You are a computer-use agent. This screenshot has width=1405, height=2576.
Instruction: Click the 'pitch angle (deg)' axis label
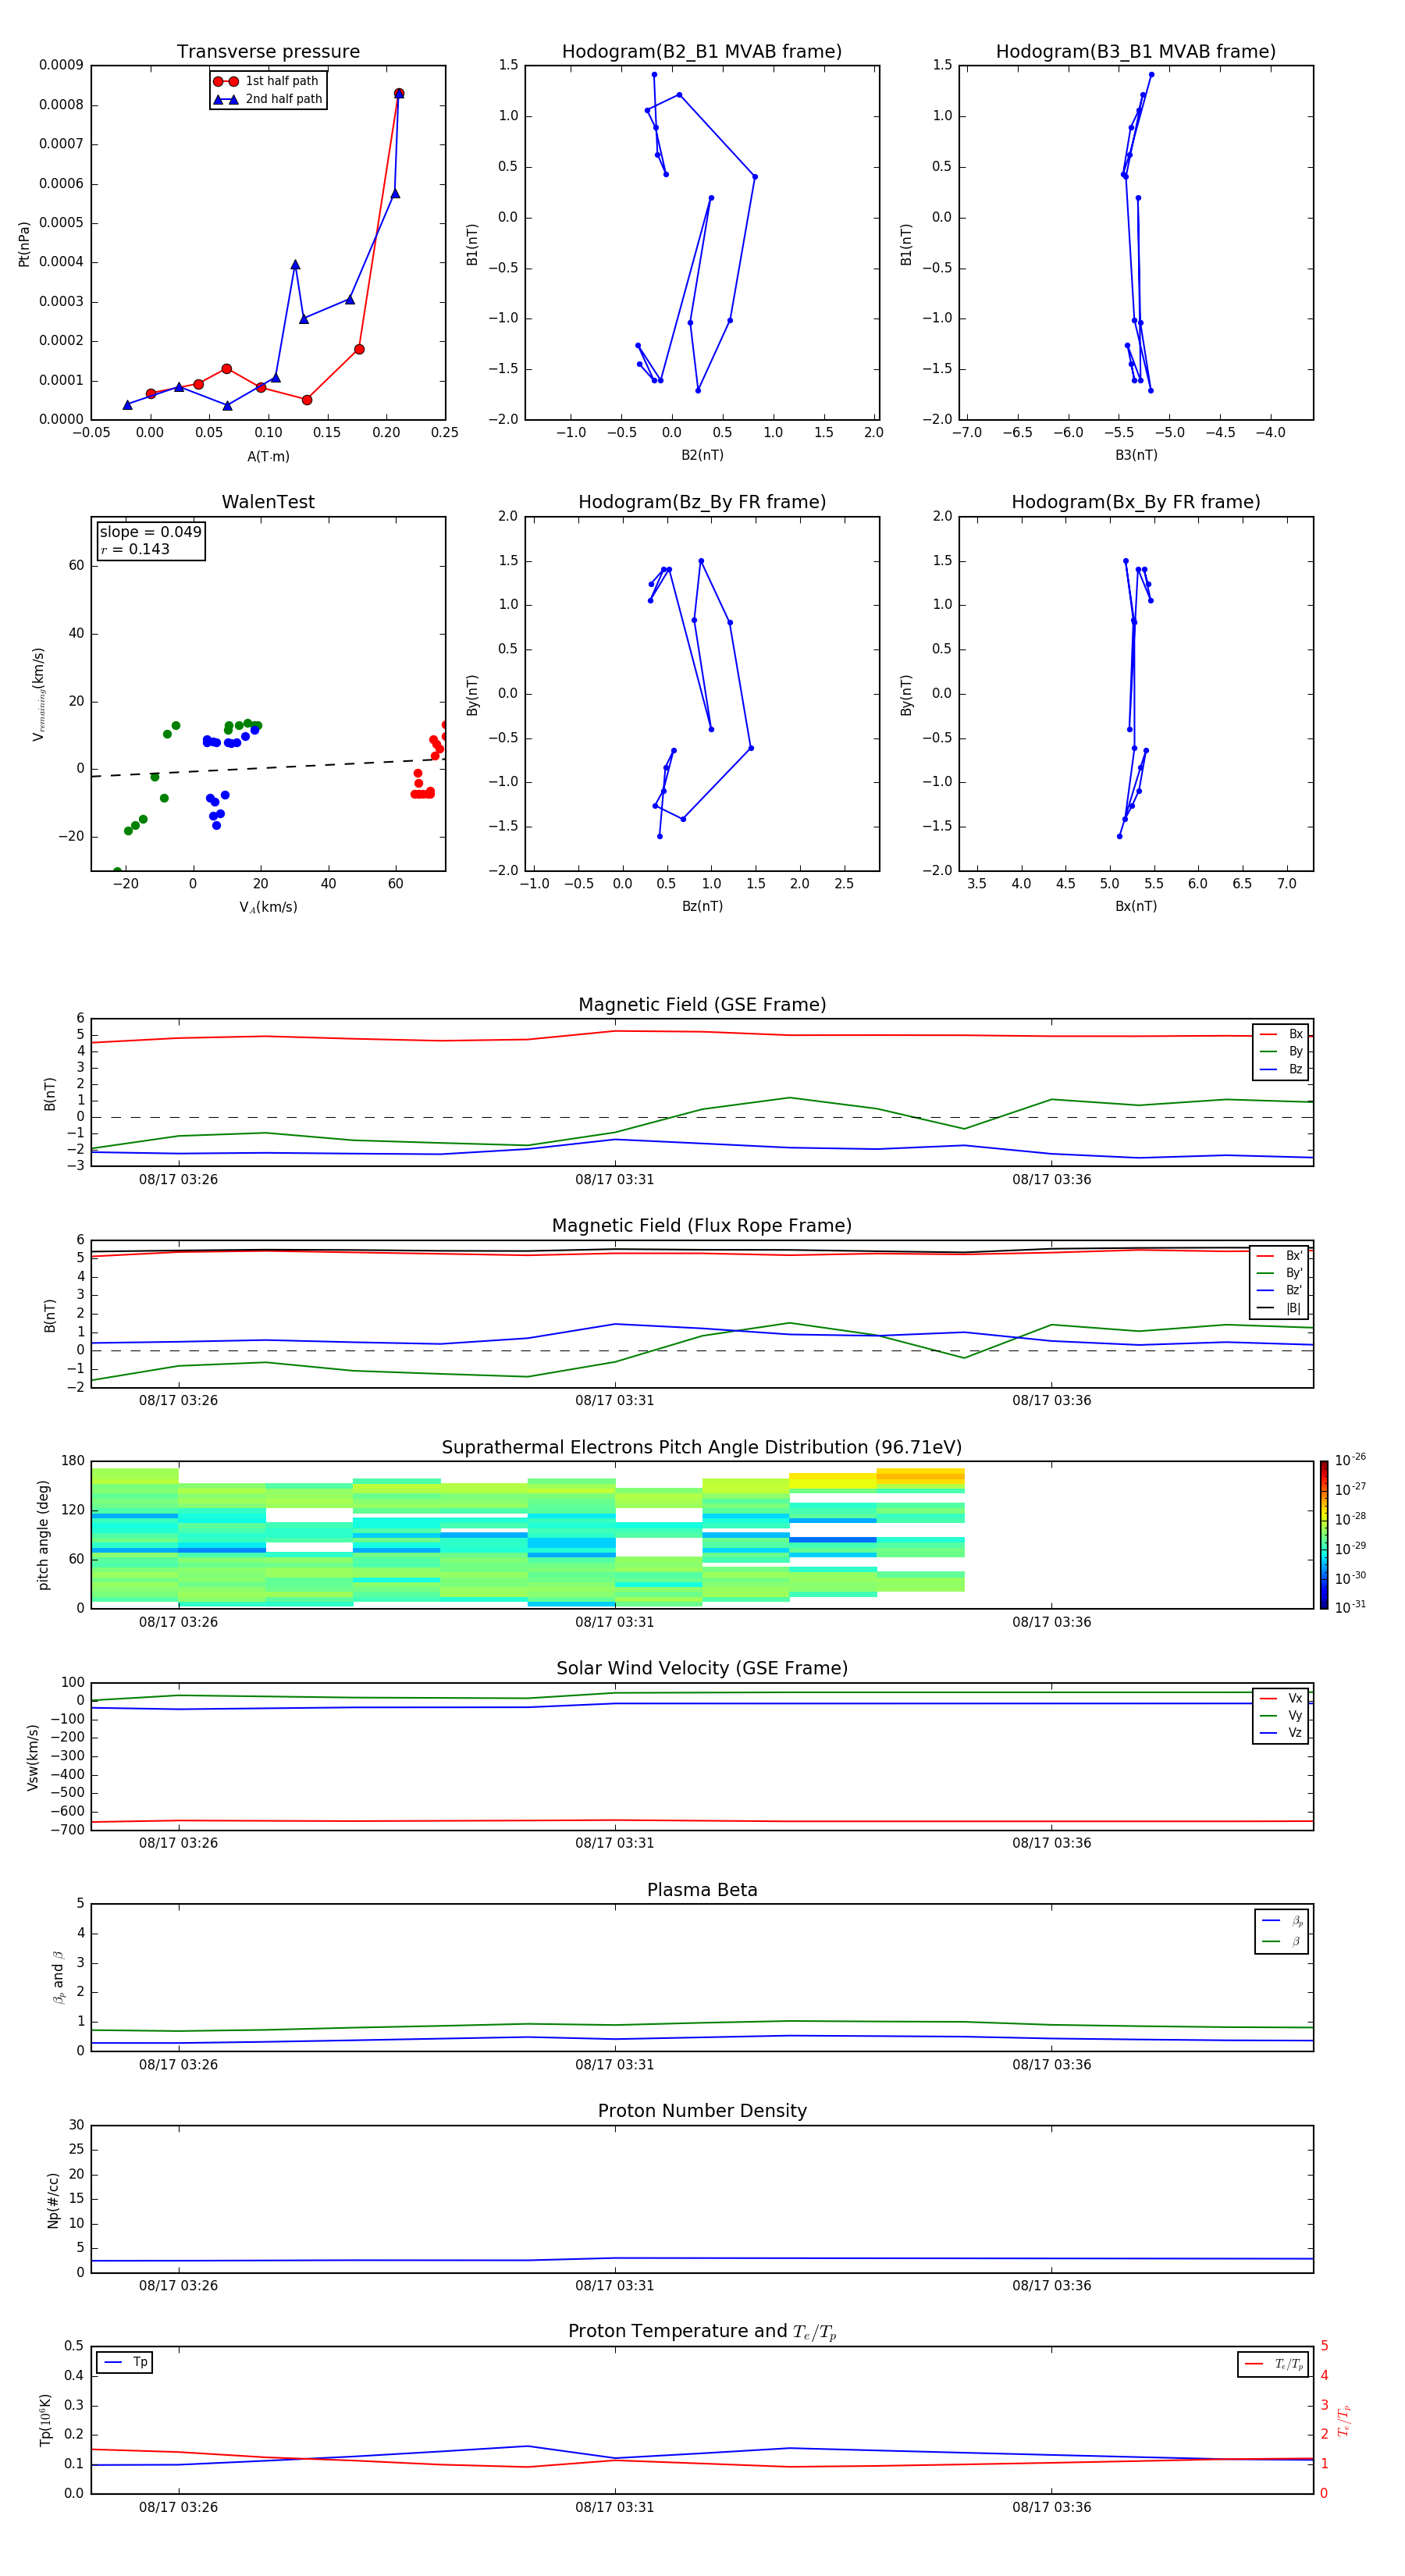[43, 1535]
